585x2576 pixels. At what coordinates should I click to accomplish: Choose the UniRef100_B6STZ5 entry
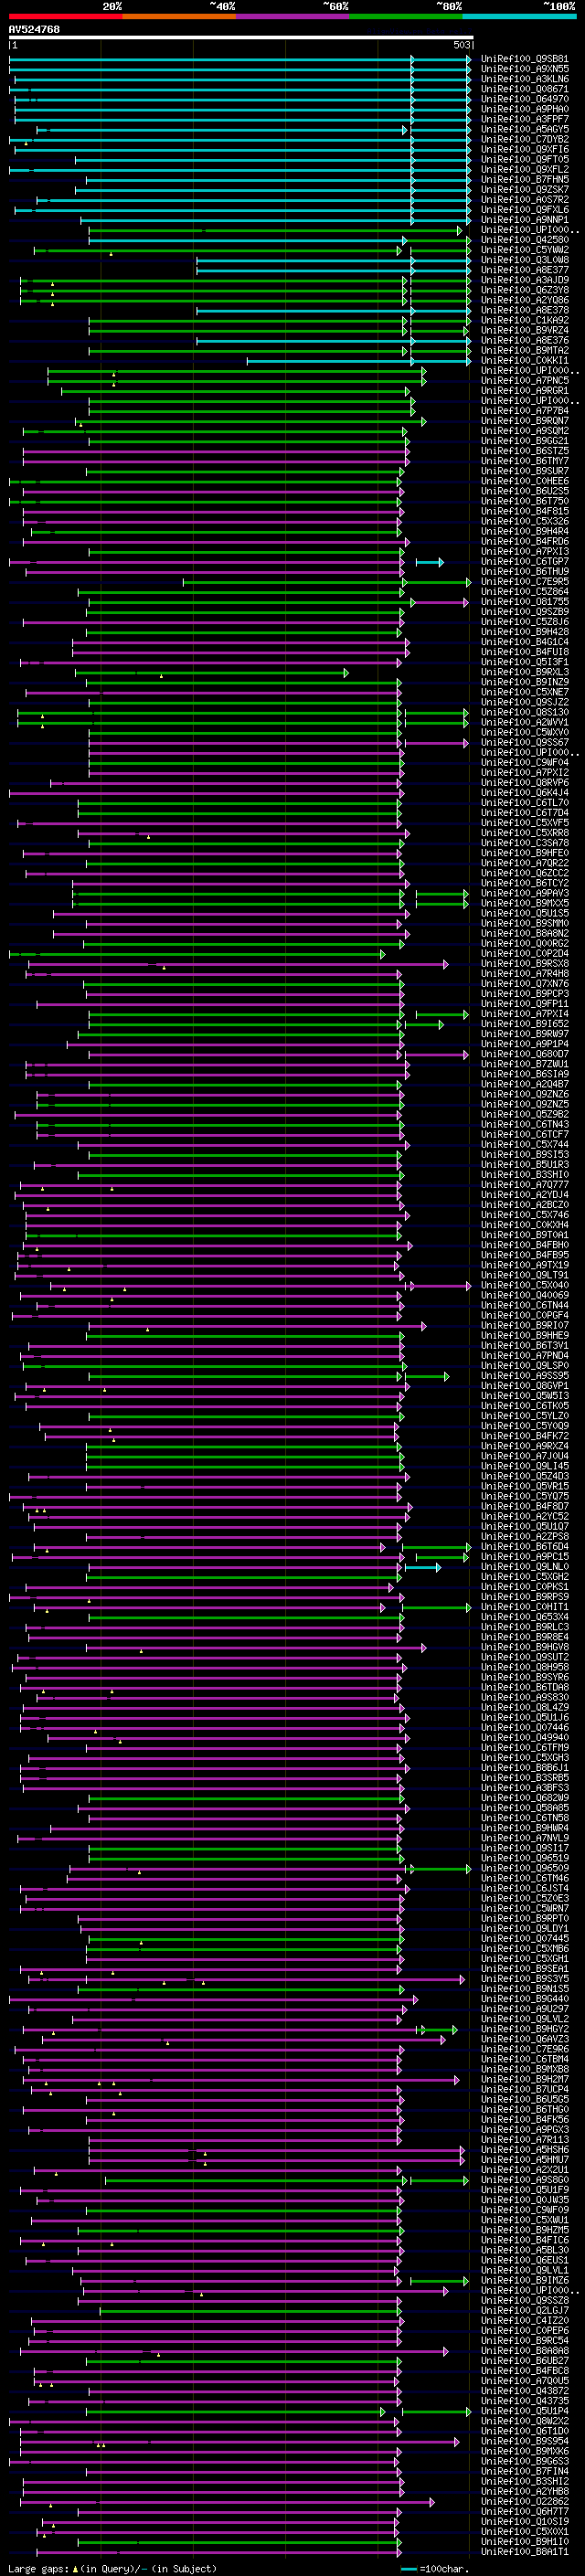pos(525,451)
